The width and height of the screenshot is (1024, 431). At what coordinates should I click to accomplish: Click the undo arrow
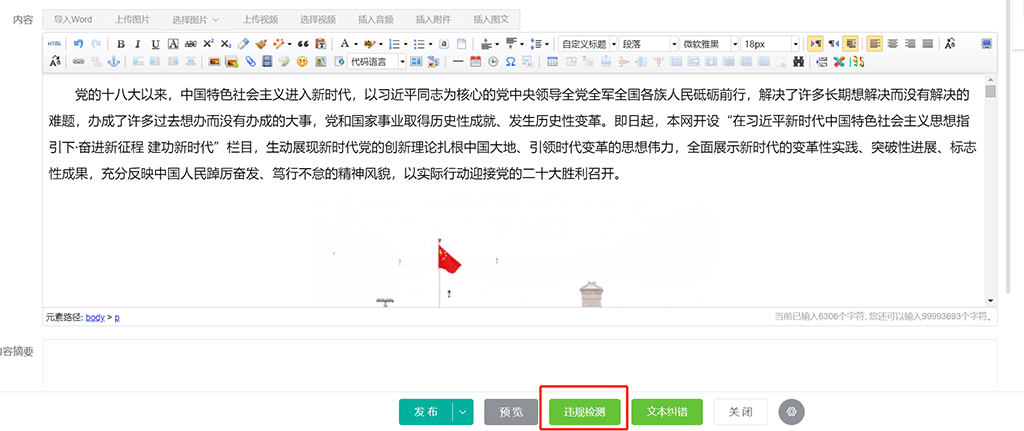(78, 44)
